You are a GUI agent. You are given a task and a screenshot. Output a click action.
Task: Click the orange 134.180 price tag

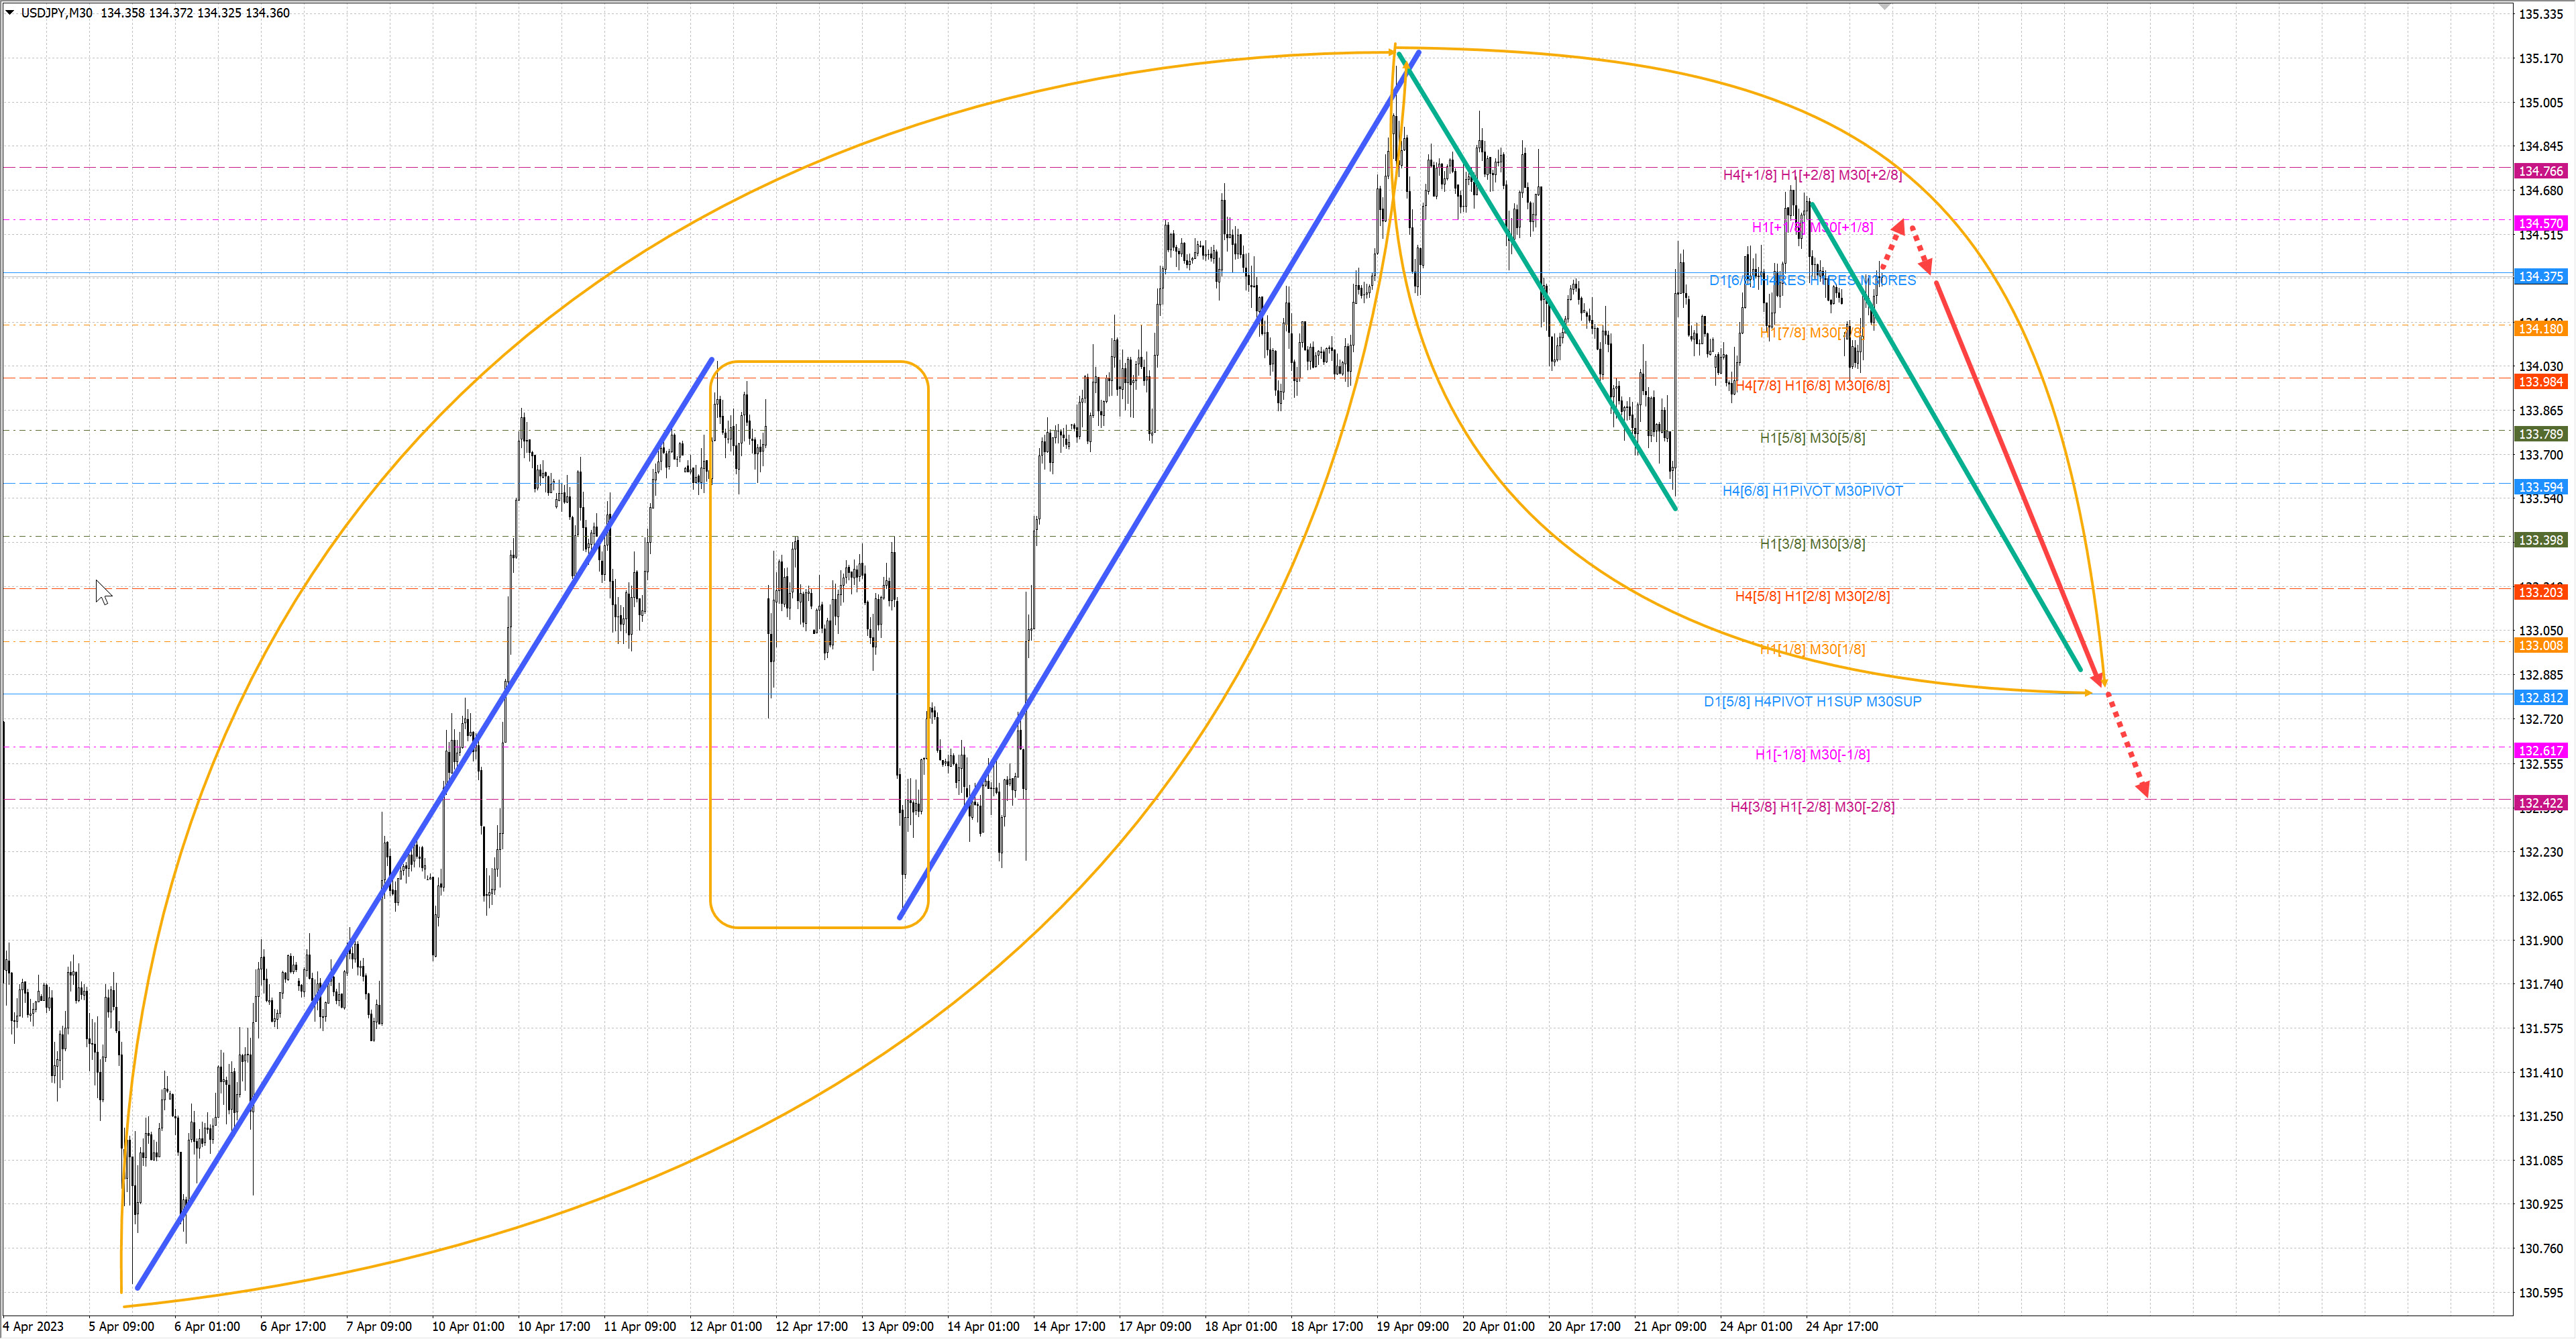2540,328
